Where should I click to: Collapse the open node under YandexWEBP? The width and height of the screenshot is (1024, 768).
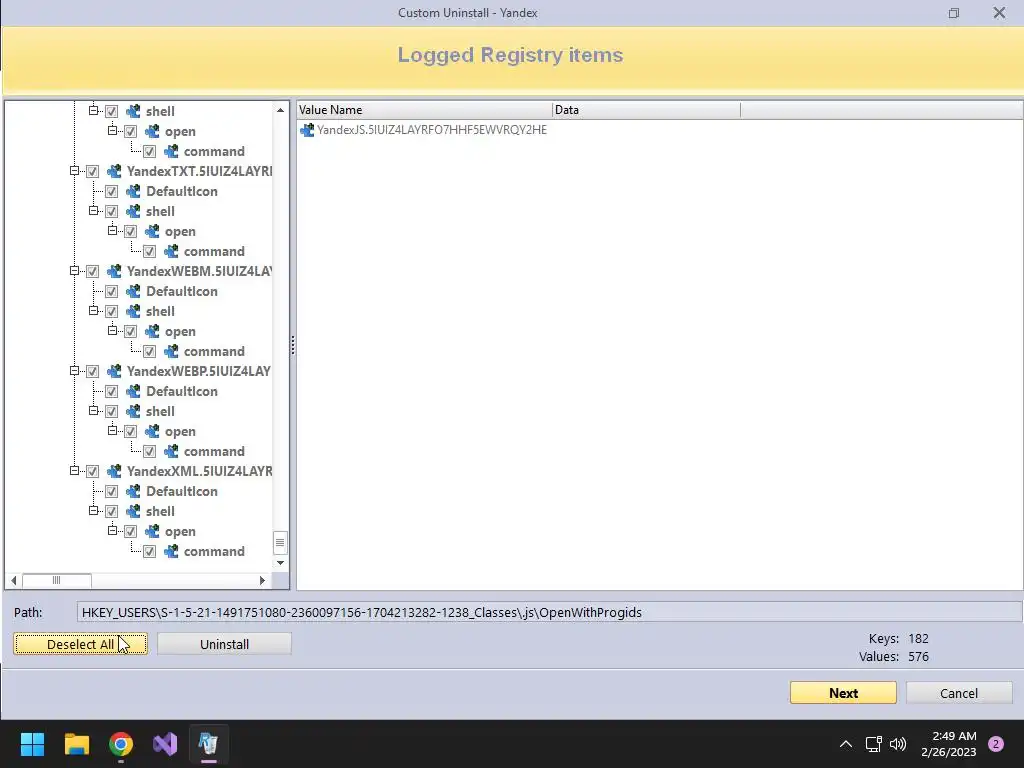112,430
